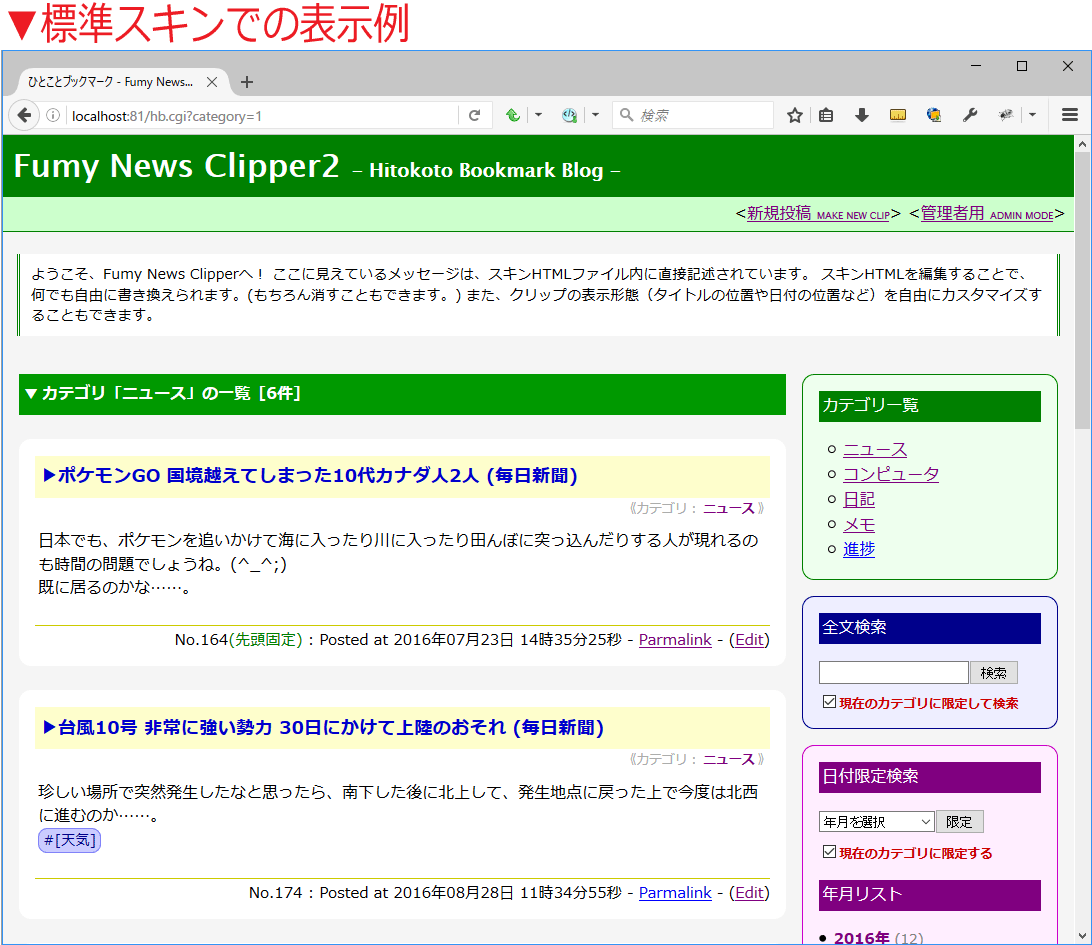Click the globe shield toolbar icon
1092x945 pixels.
pos(934,115)
